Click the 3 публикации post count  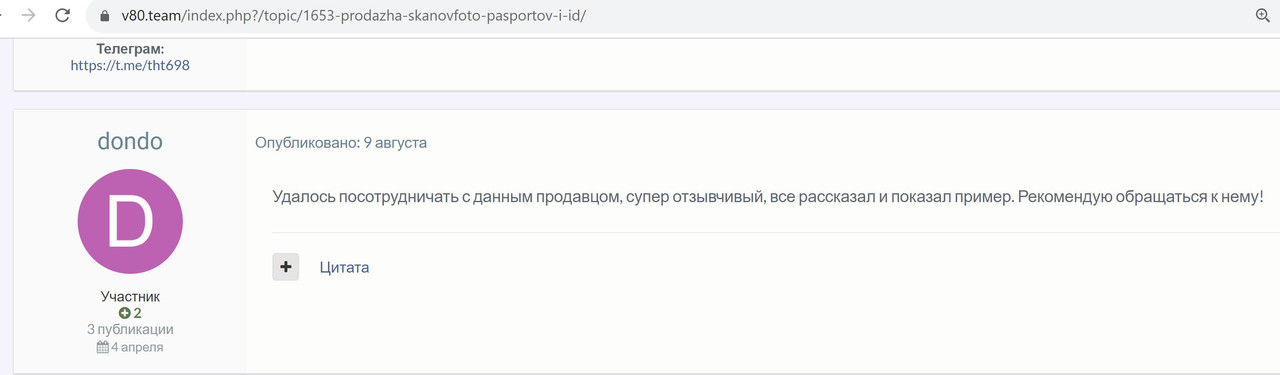coord(130,329)
